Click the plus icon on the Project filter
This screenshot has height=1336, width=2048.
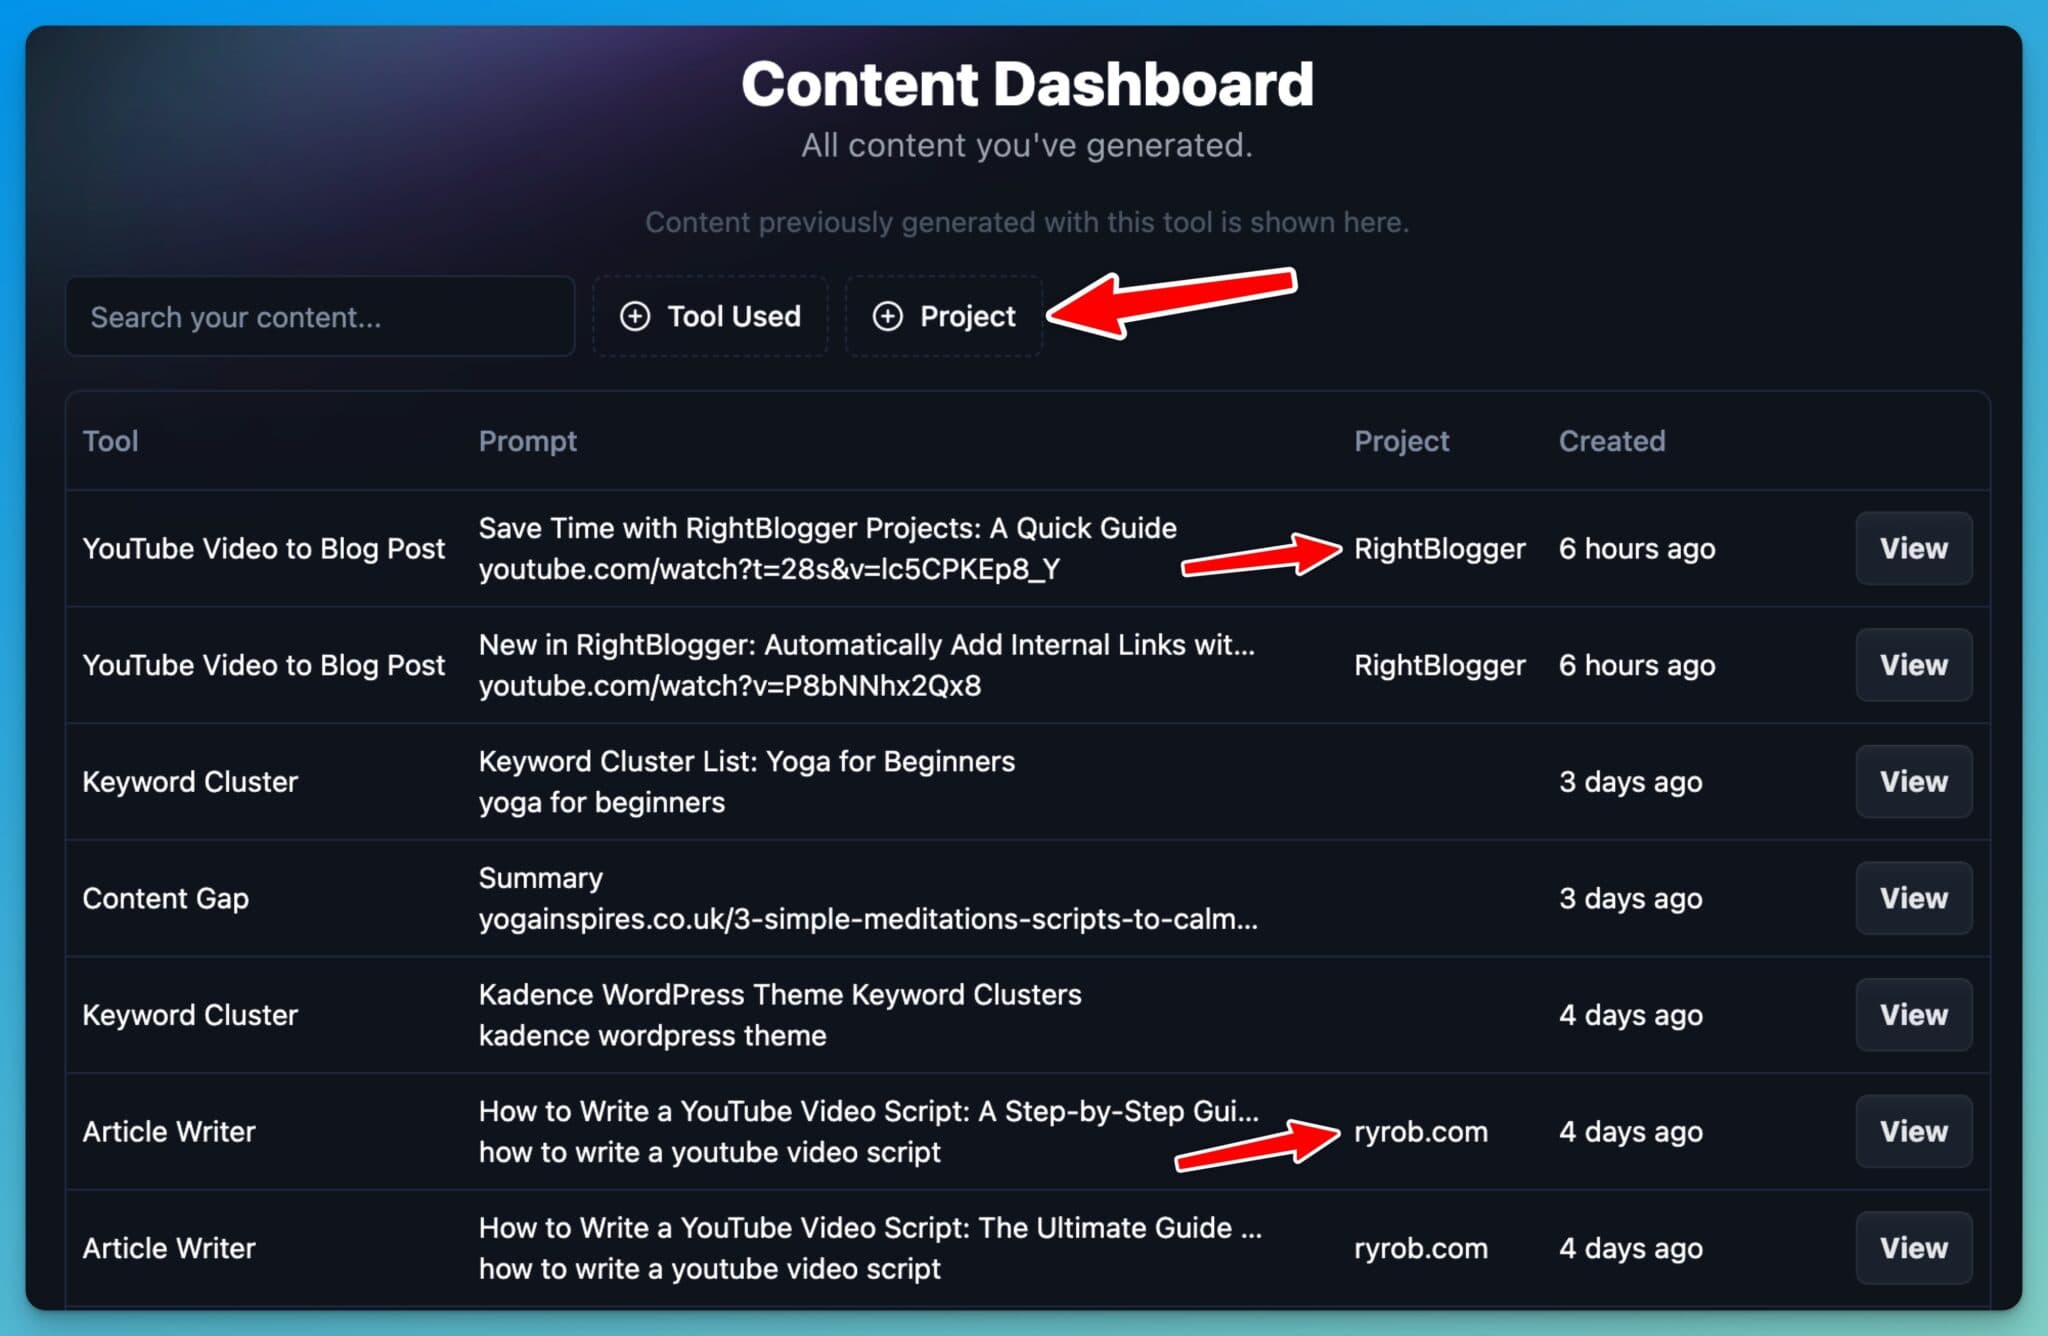[888, 316]
